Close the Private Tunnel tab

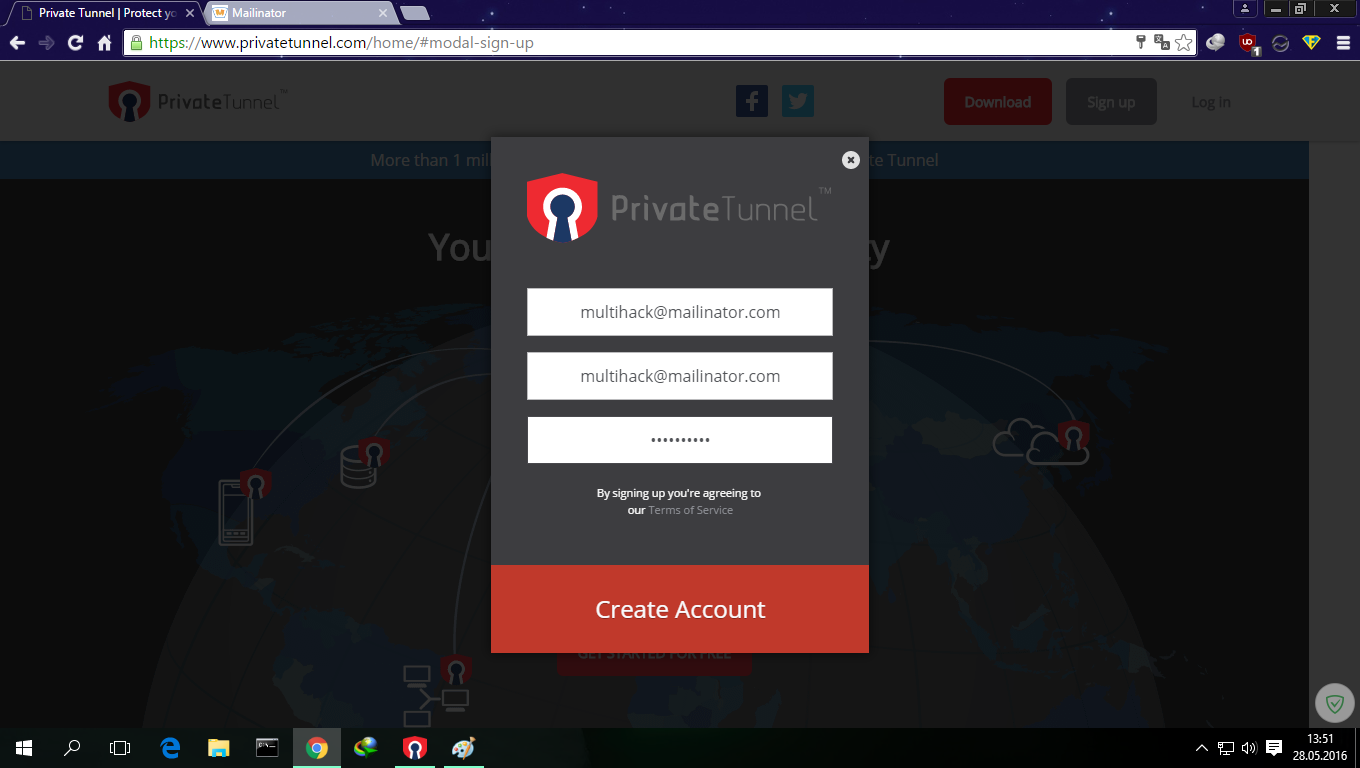pyautogui.click(x=190, y=13)
